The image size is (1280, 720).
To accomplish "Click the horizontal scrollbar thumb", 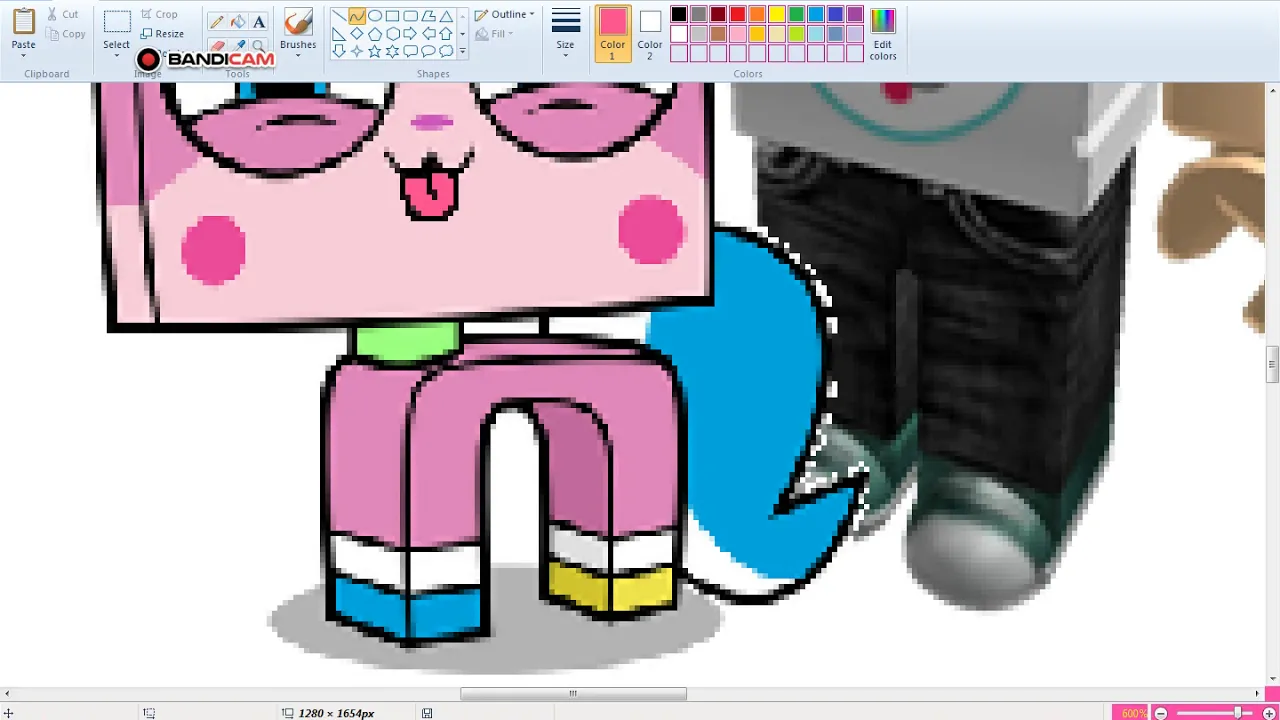I will [573, 693].
